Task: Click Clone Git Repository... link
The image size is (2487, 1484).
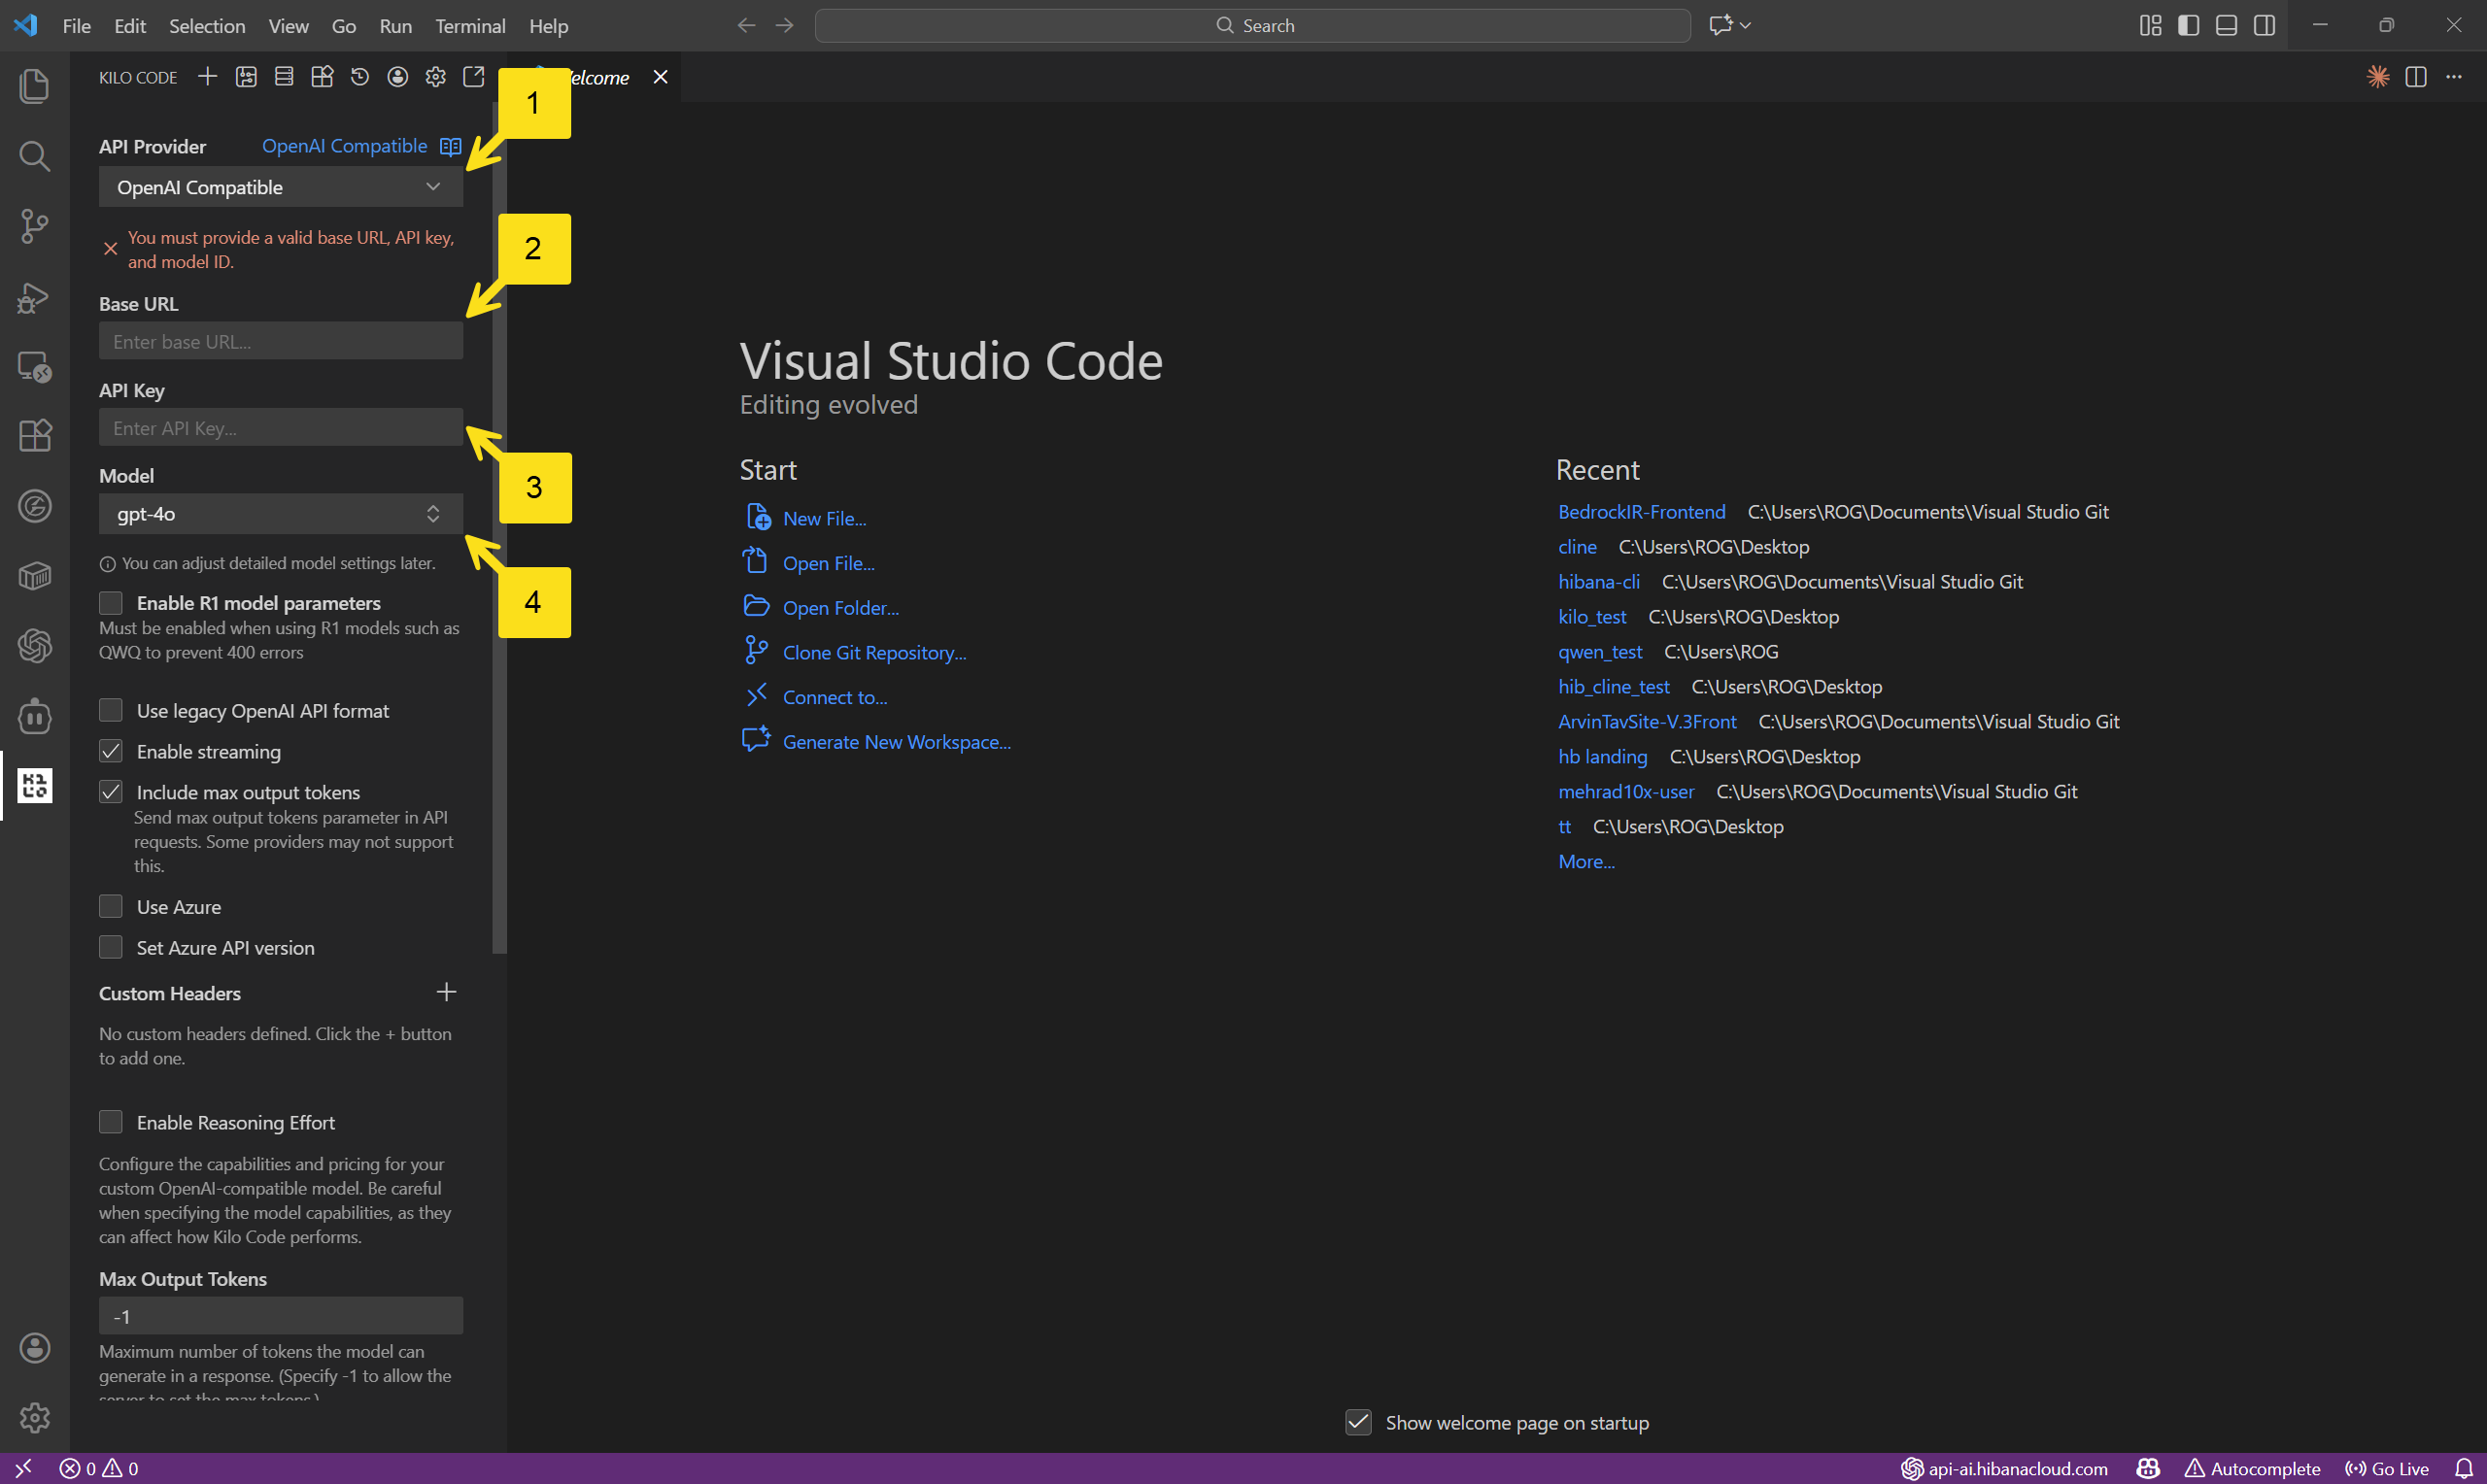Action: click(x=874, y=653)
